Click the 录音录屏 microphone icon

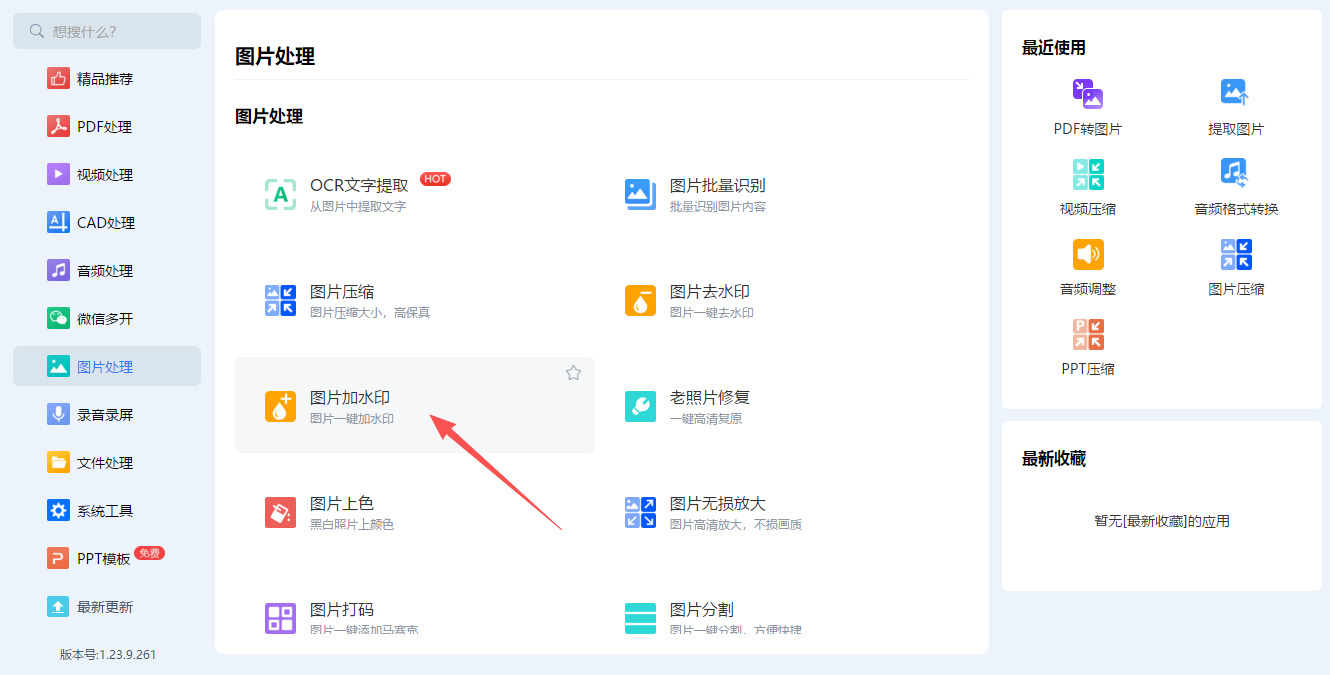pos(58,415)
